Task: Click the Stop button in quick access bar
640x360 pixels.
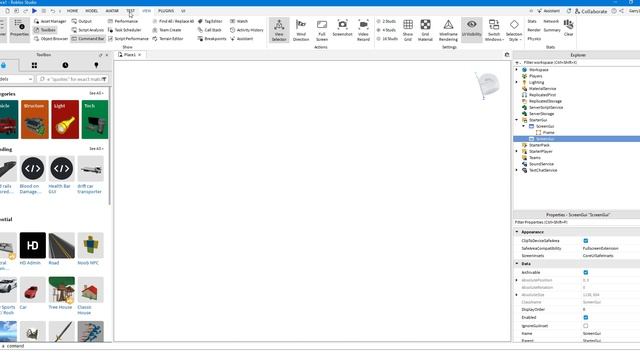Action: point(44,11)
